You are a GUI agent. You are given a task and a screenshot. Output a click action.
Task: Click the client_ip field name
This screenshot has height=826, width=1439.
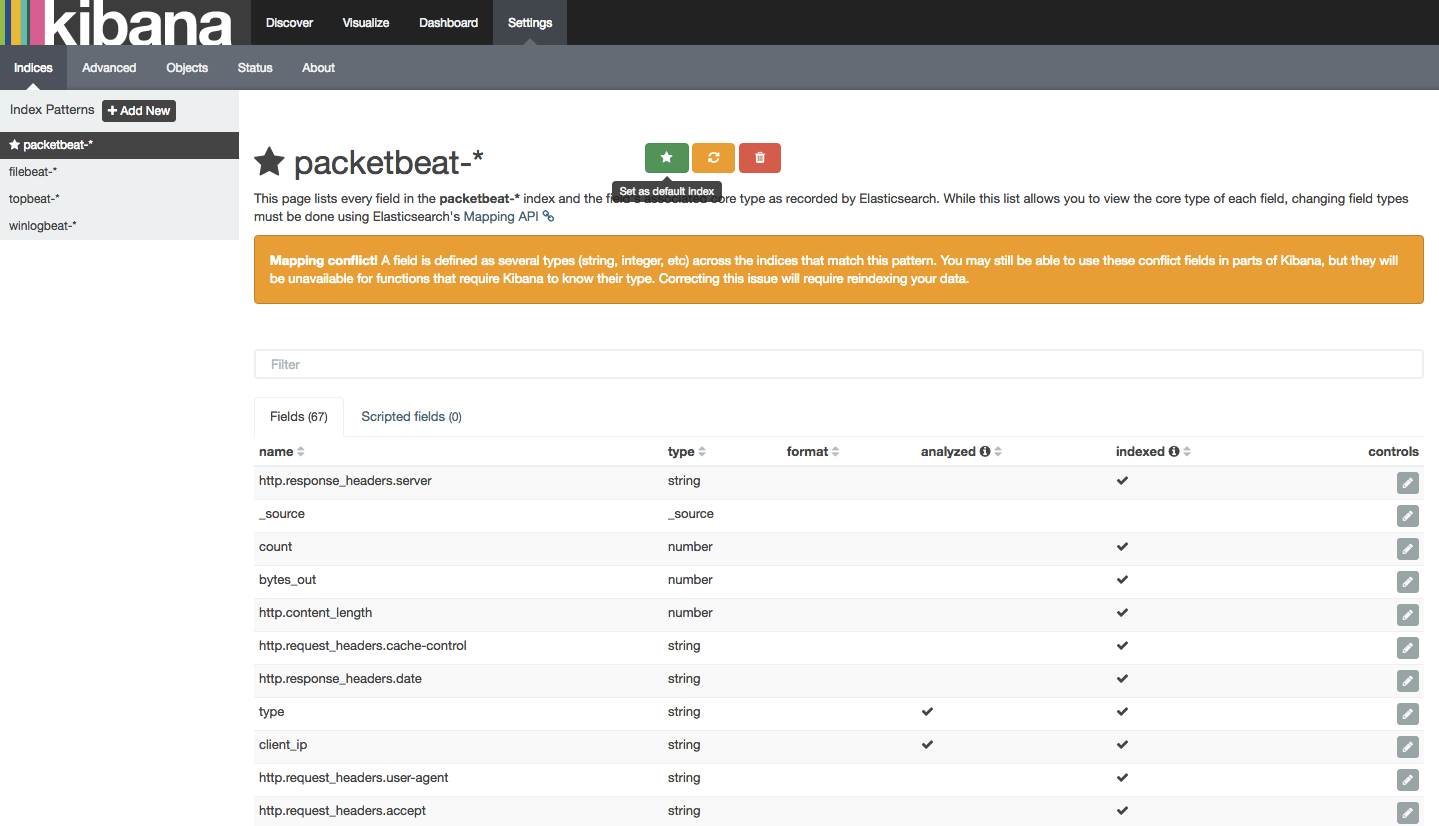click(x=283, y=745)
